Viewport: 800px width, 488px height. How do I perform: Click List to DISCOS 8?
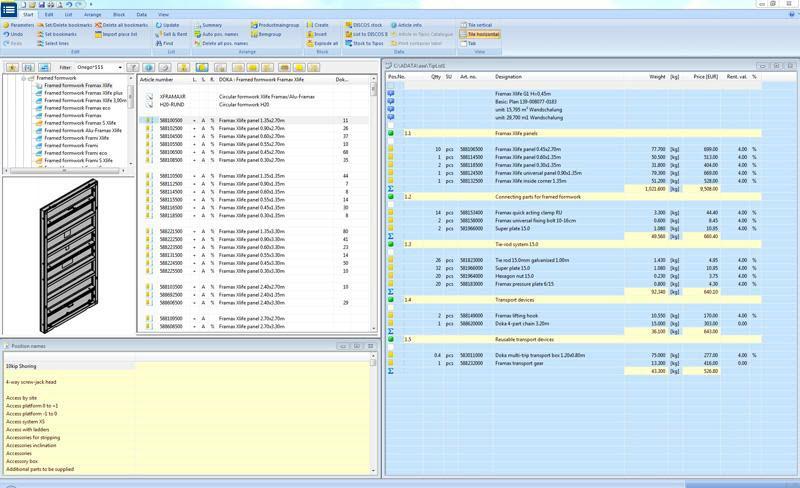(x=366, y=34)
